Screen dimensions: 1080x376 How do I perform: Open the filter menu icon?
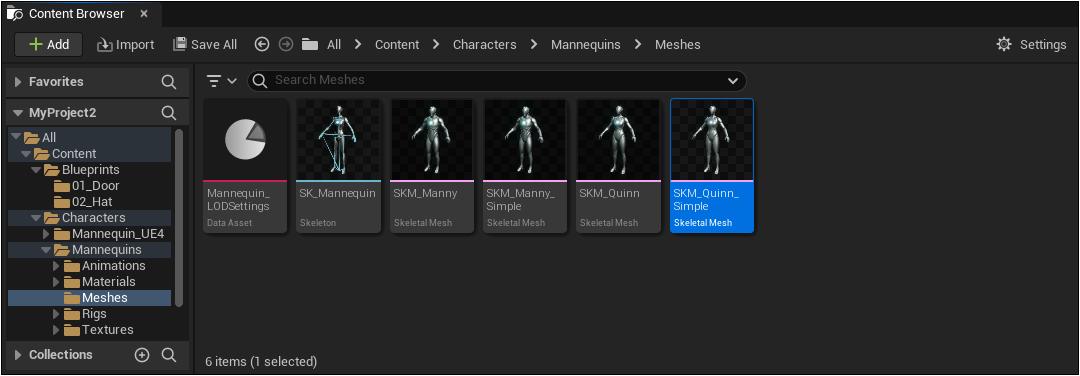pos(222,81)
